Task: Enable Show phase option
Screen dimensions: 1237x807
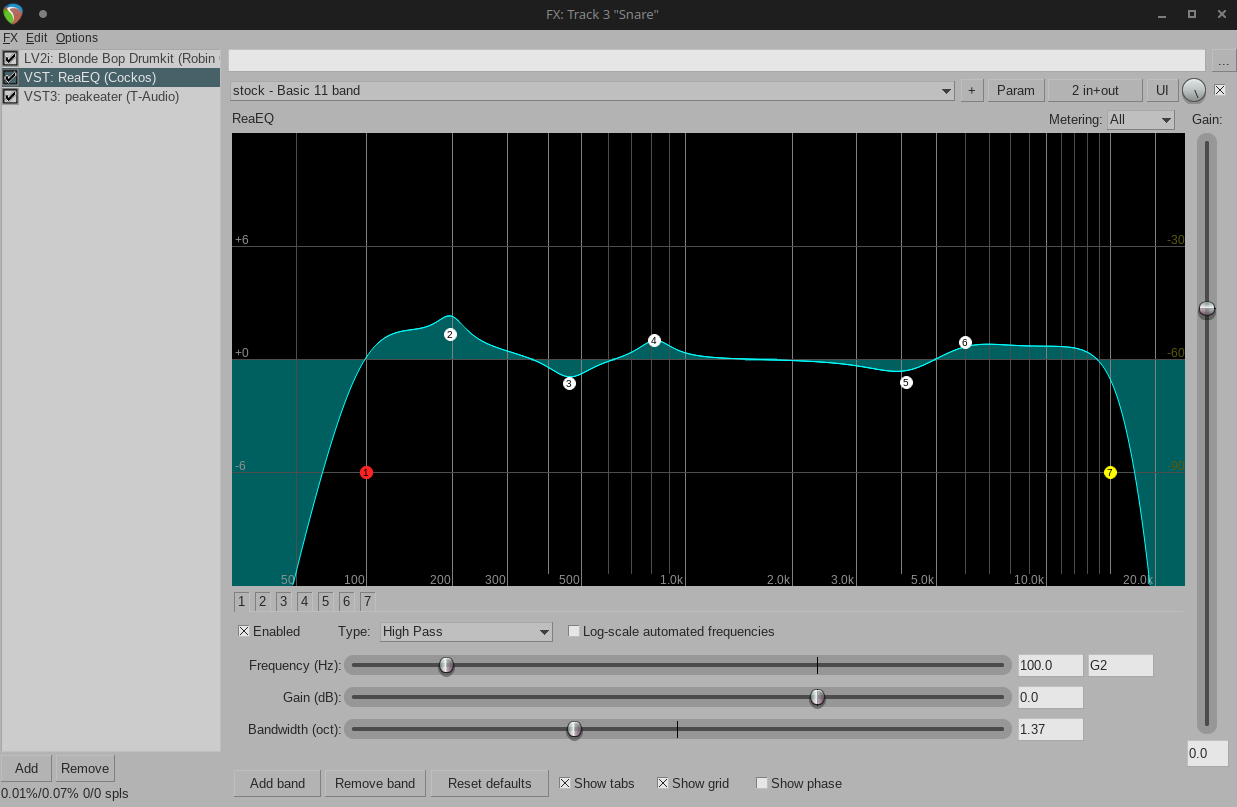Action: coord(762,783)
